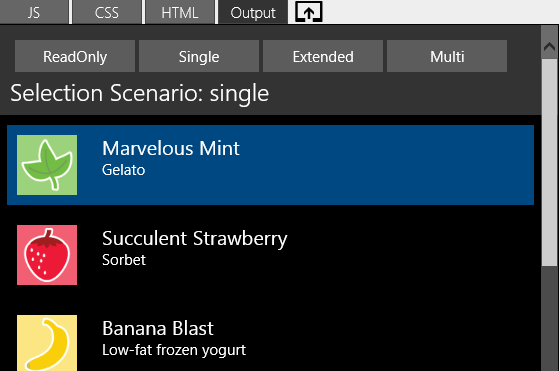This screenshot has width=560, height=371.
Task: Select the Marvelous Mint list item
Action: [x=270, y=165]
